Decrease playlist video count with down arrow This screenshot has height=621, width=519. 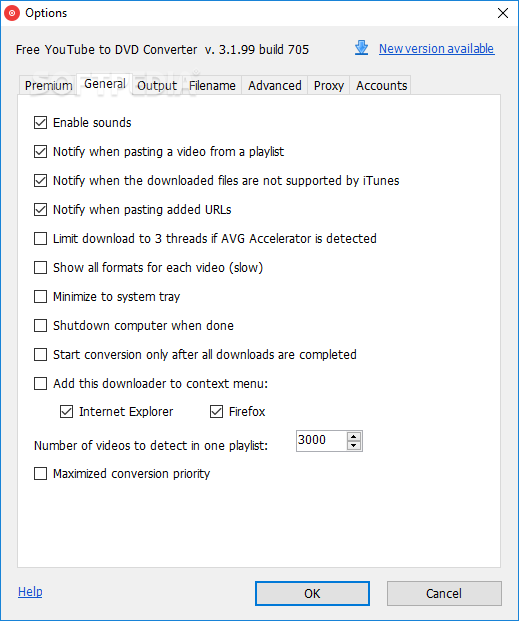(x=354, y=446)
